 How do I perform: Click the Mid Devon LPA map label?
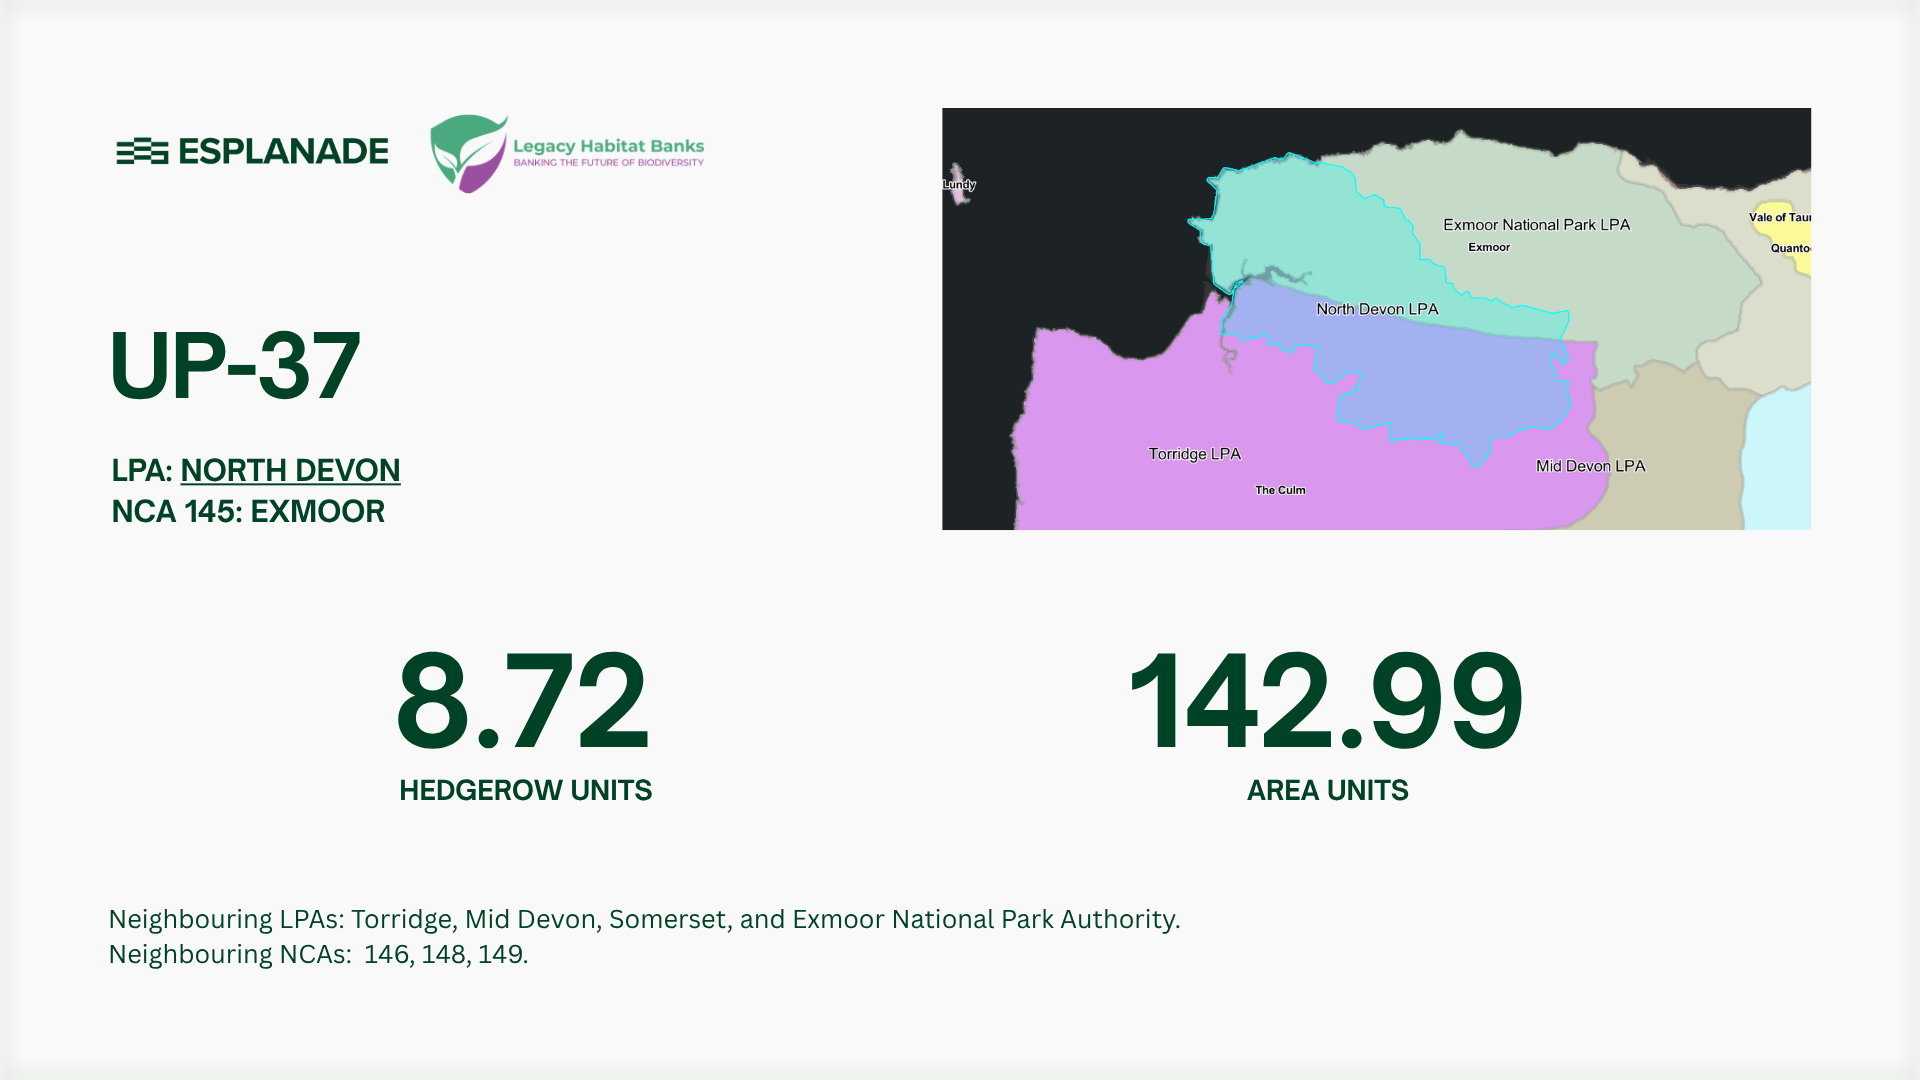pos(1590,466)
